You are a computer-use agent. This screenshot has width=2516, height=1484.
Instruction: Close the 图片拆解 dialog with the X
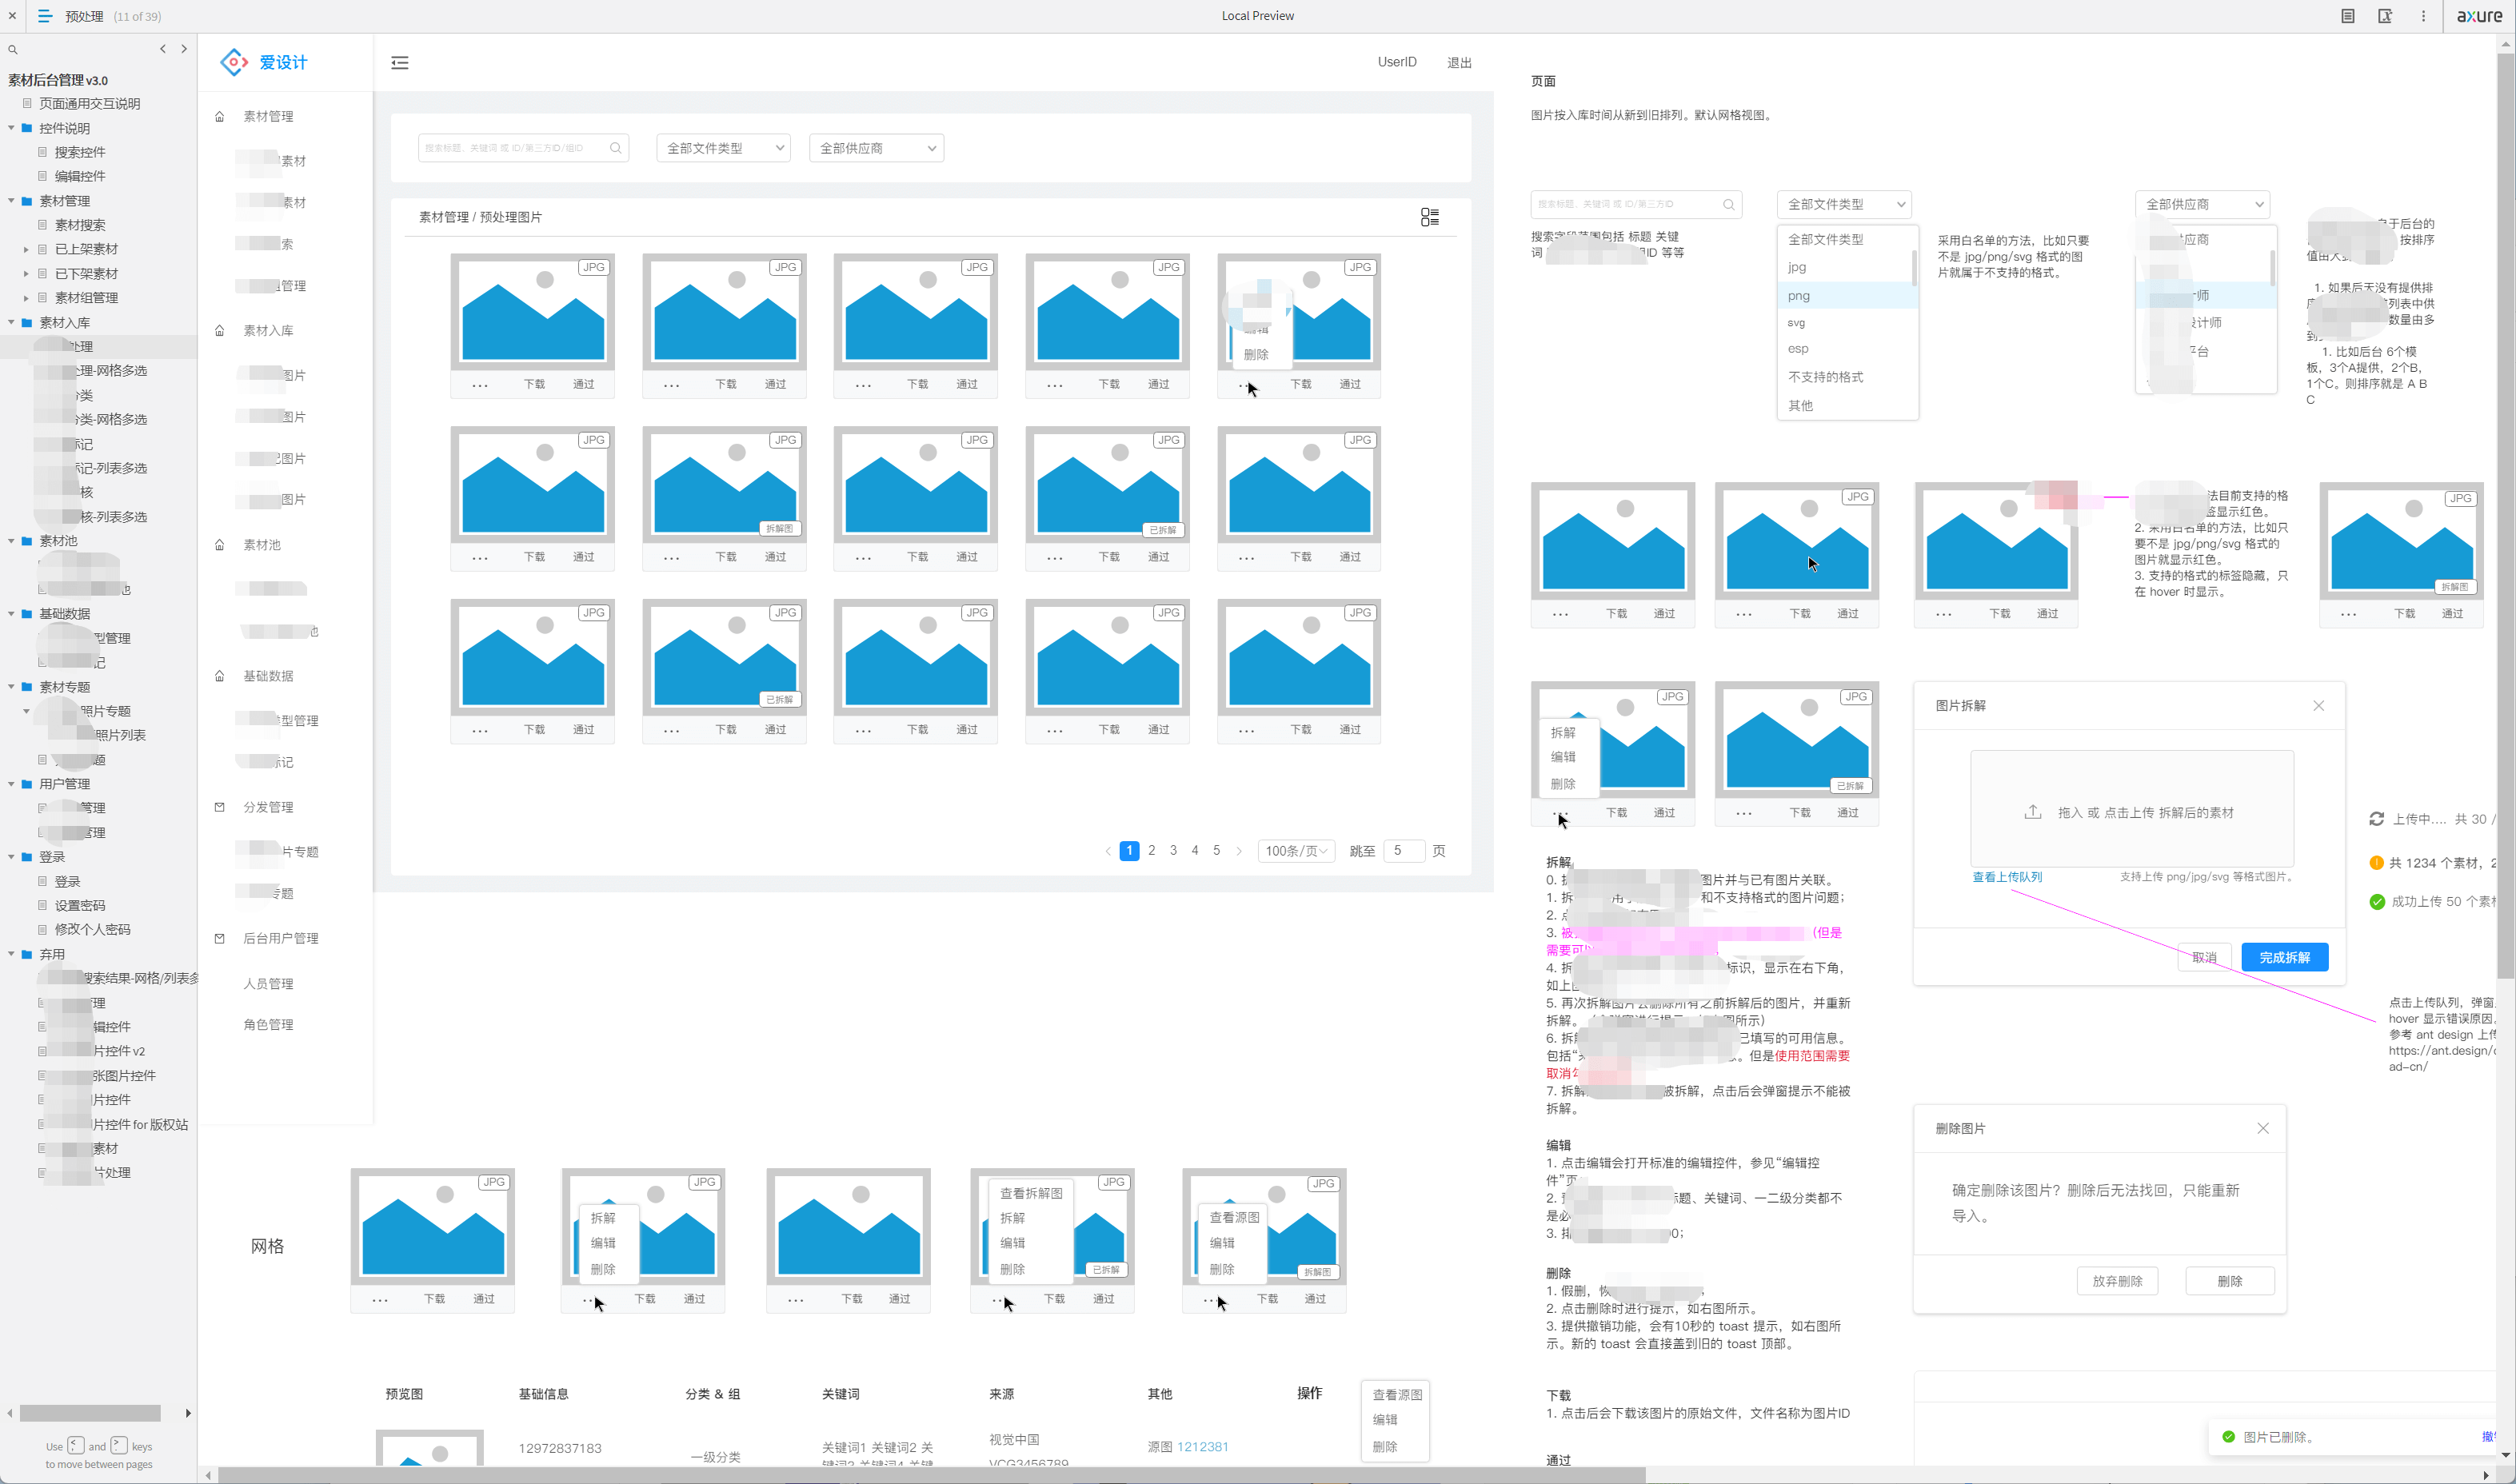coord(2318,706)
